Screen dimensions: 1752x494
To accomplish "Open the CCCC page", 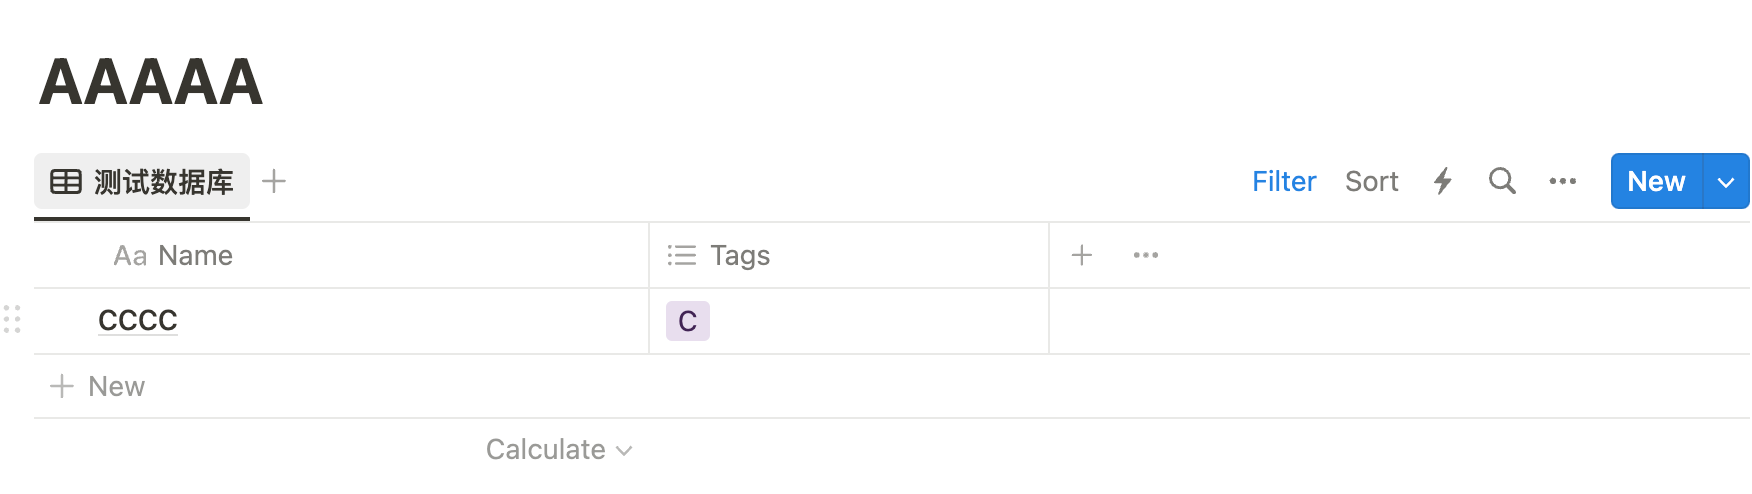I will click(x=138, y=320).
